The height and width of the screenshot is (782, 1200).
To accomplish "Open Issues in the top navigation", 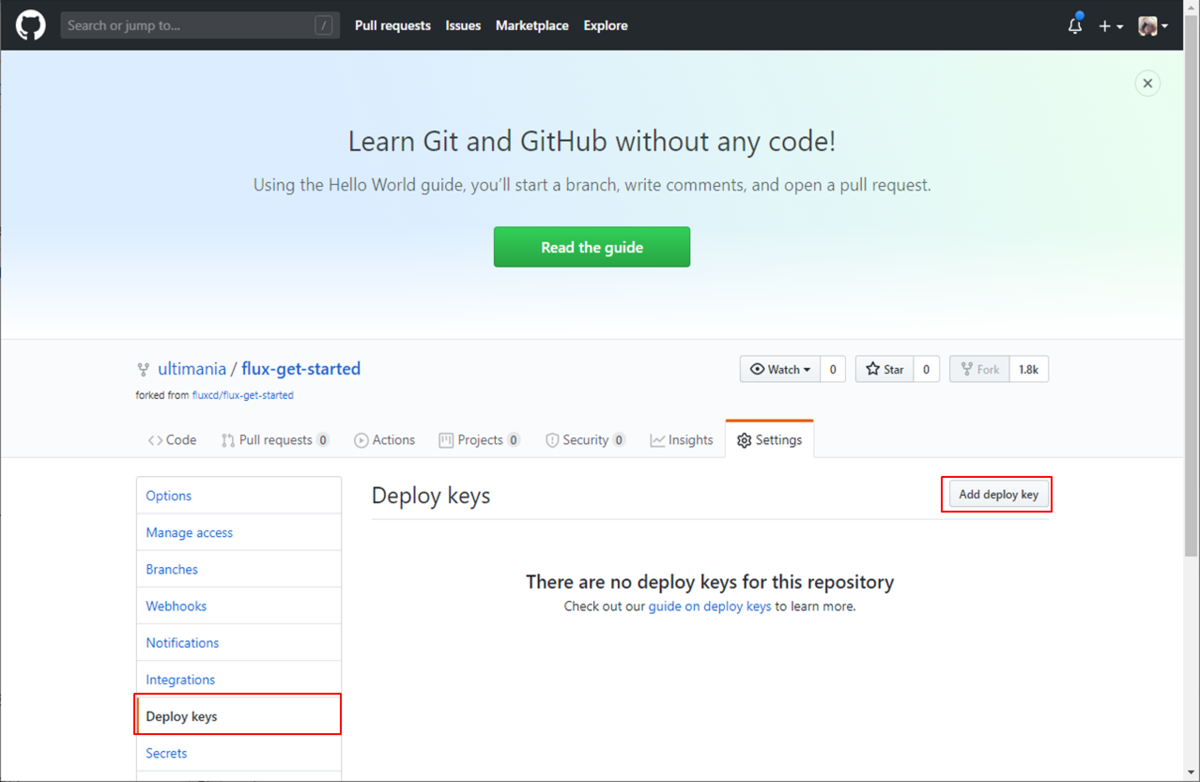I will [x=463, y=25].
